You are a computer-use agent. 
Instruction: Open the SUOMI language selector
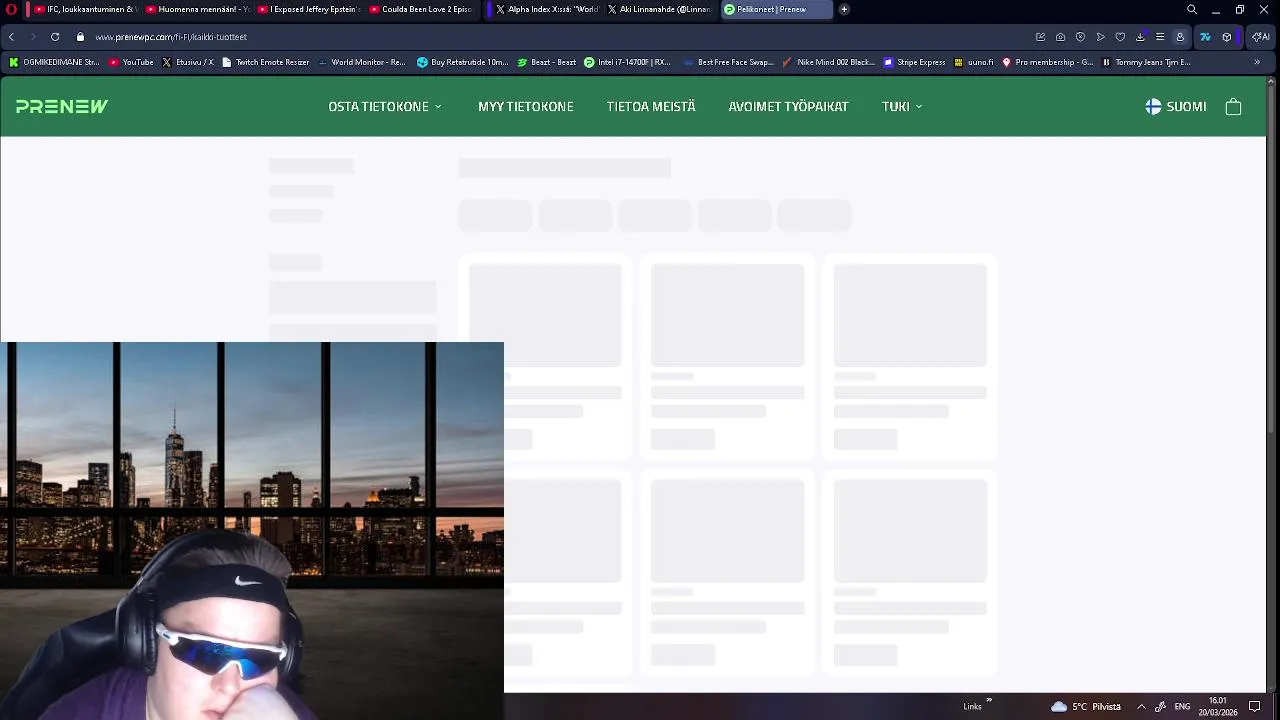pyautogui.click(x=1176, y=106)
